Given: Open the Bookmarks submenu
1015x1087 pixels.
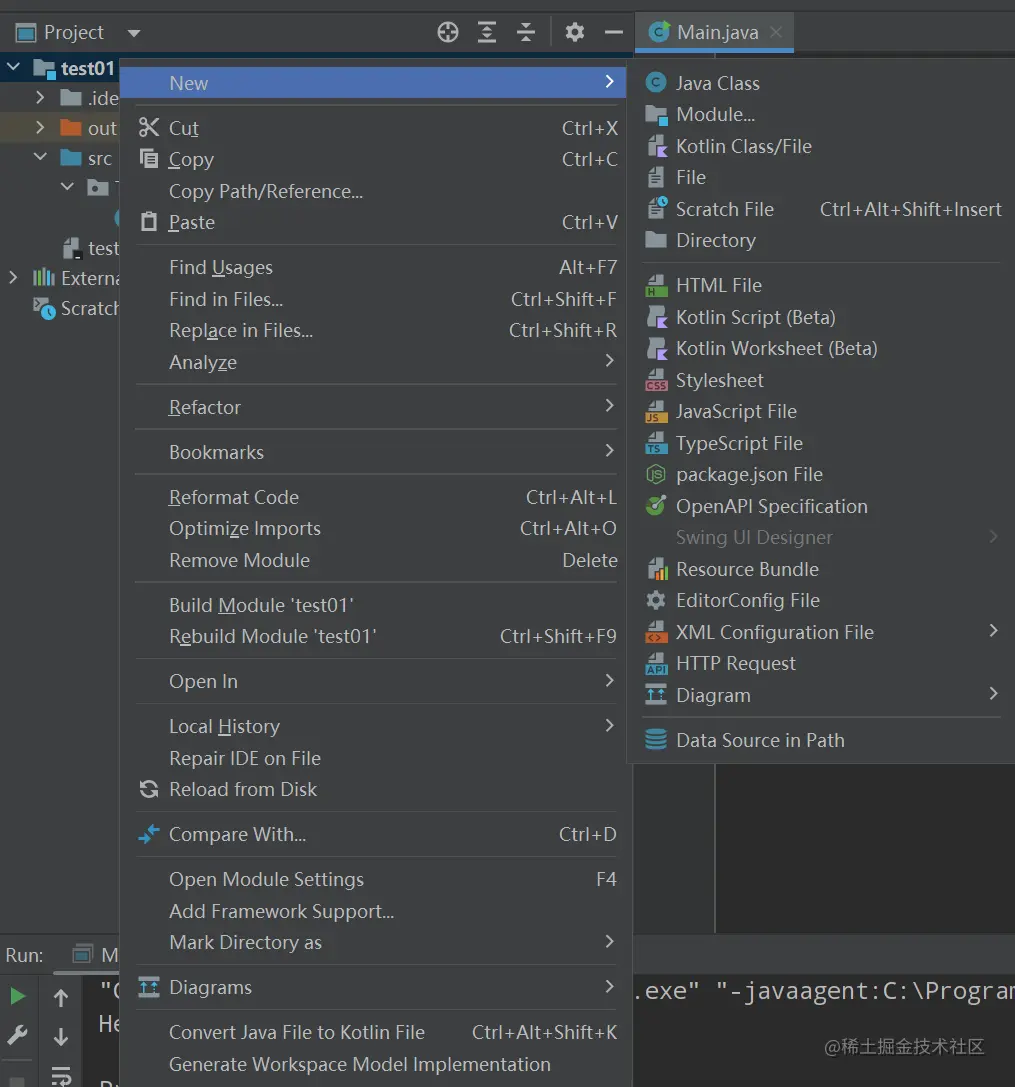Looking at the screenshot, I should click(x=375, y=452).
